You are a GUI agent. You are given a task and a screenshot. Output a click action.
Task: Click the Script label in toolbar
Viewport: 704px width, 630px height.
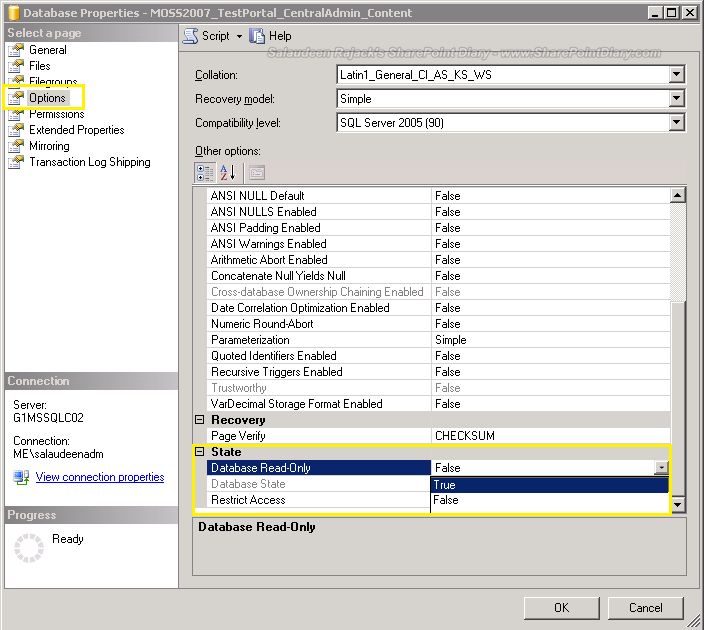(216, 36)
